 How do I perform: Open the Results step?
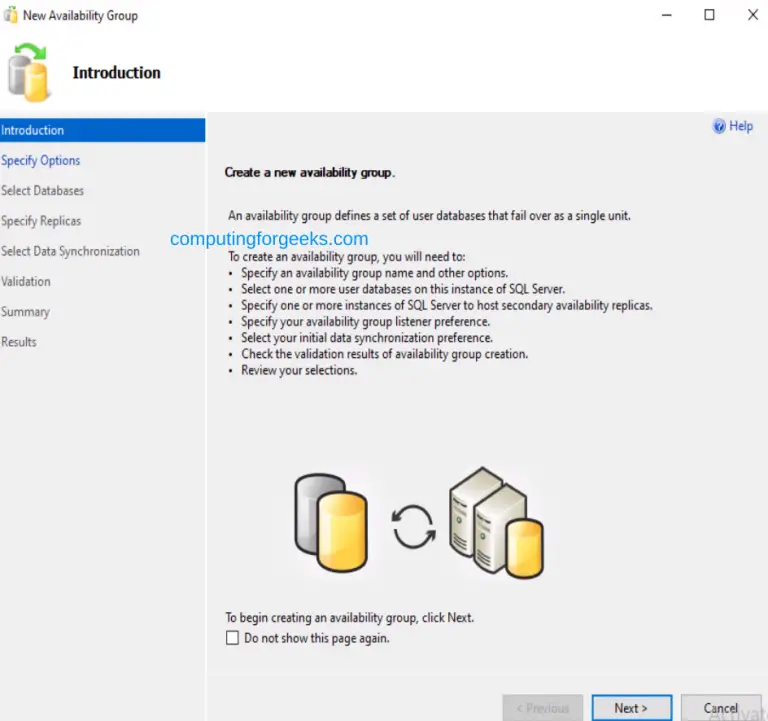[19, 342]
